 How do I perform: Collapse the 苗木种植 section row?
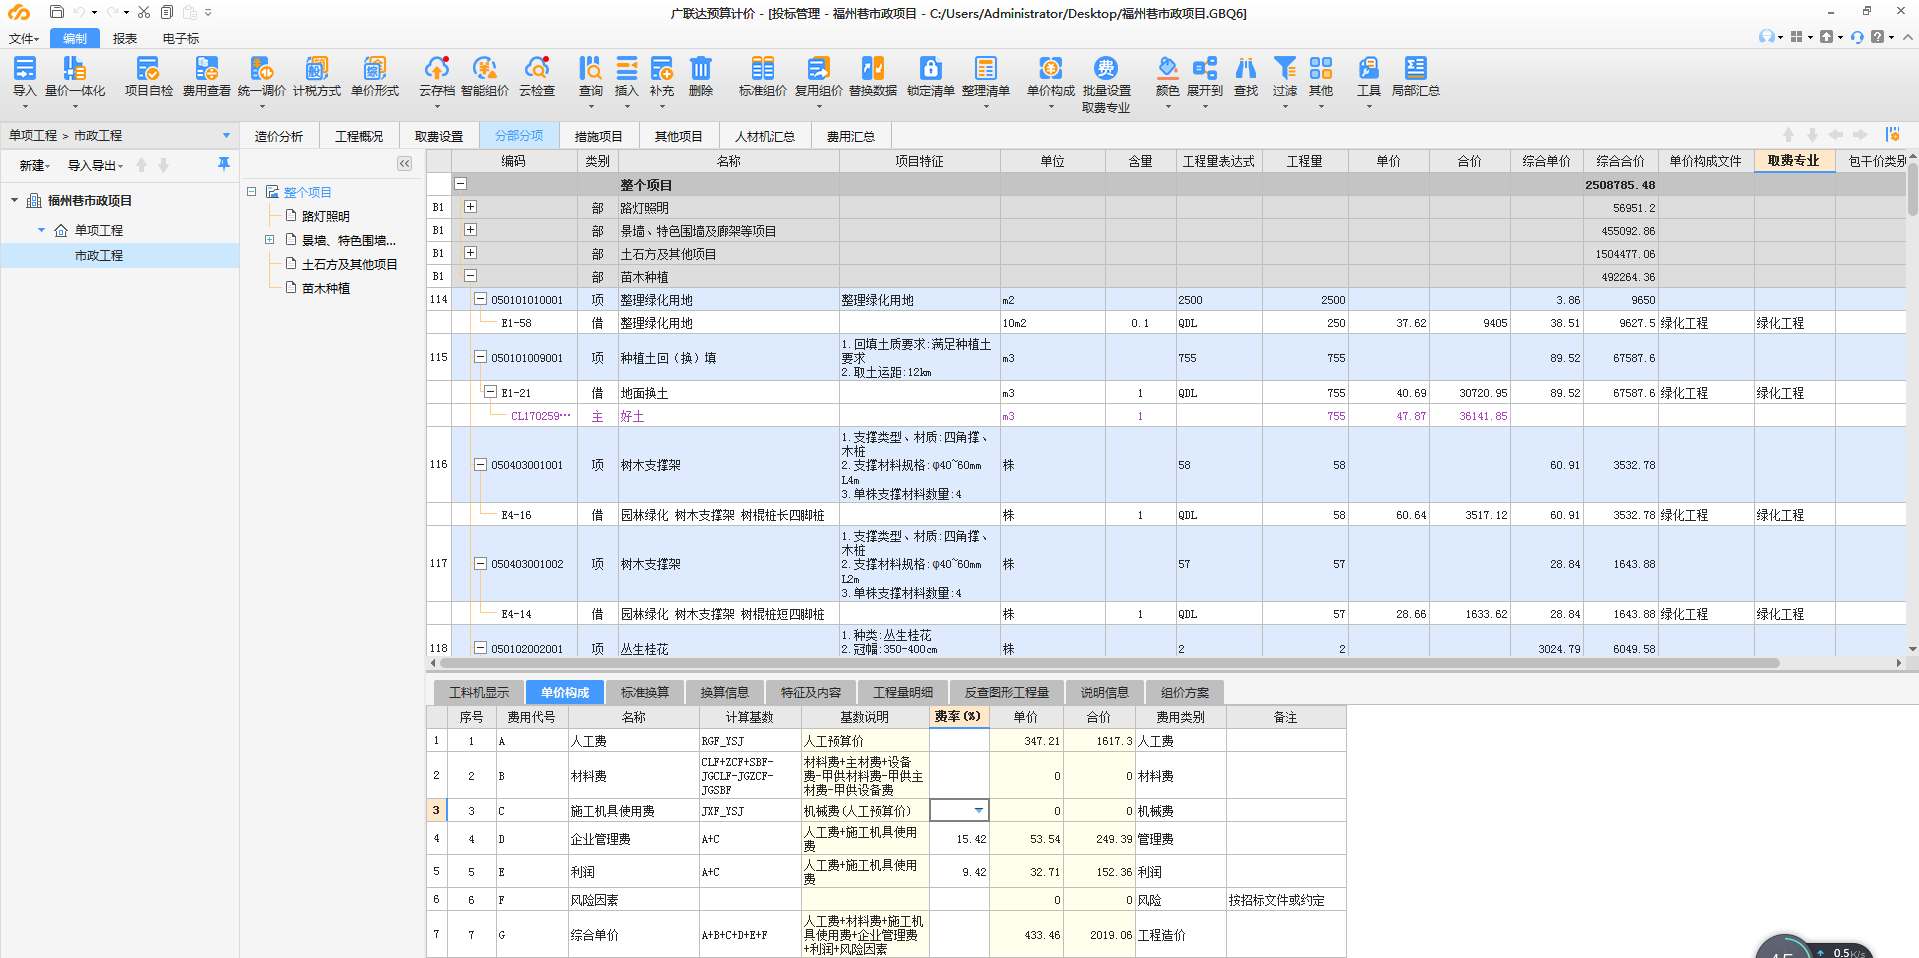470,276
